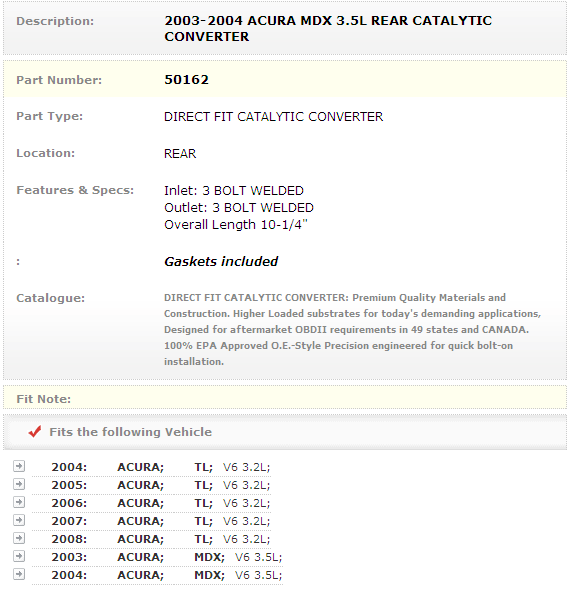
Task: Click the Catalogue description paragraph
Action: [x=353, y=329]
